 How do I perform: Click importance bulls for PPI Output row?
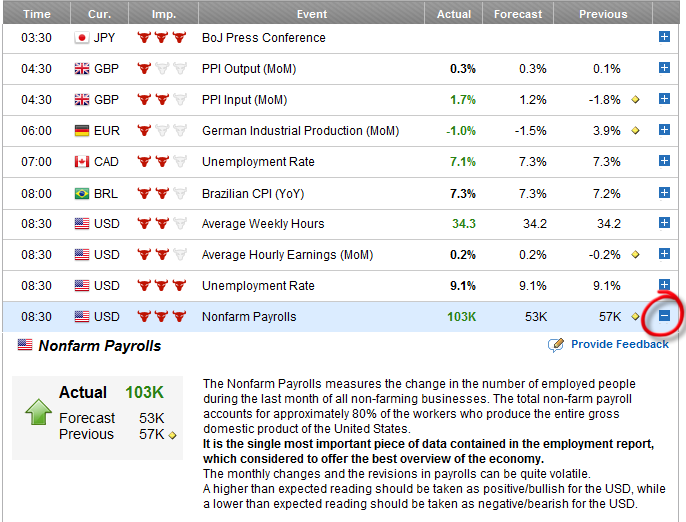click(x=161, y=69)
